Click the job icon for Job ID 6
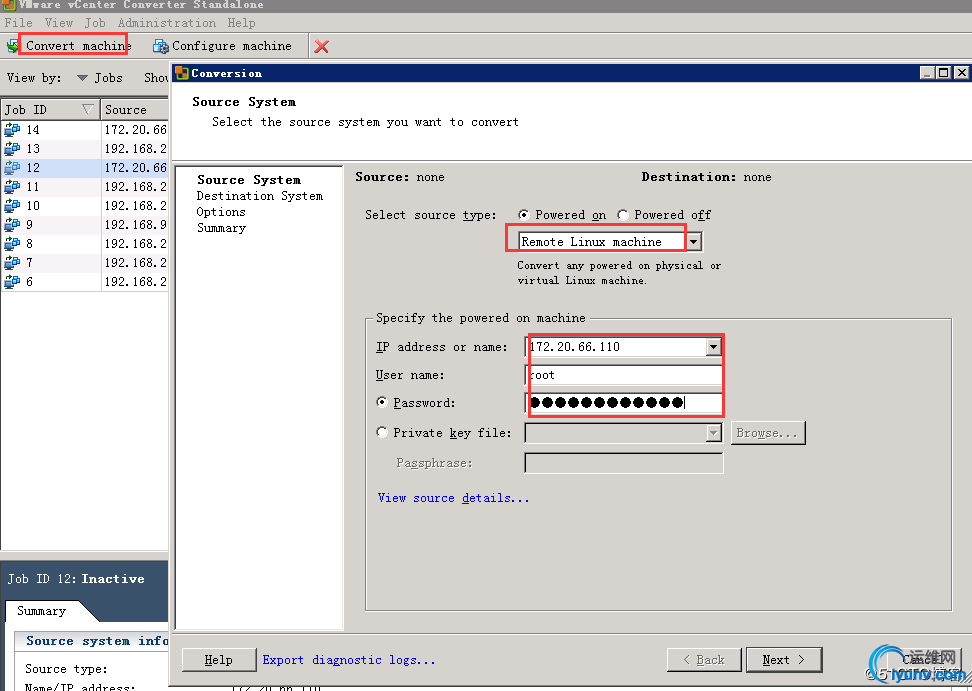This screenshot has height=691, width=972. 12,282
